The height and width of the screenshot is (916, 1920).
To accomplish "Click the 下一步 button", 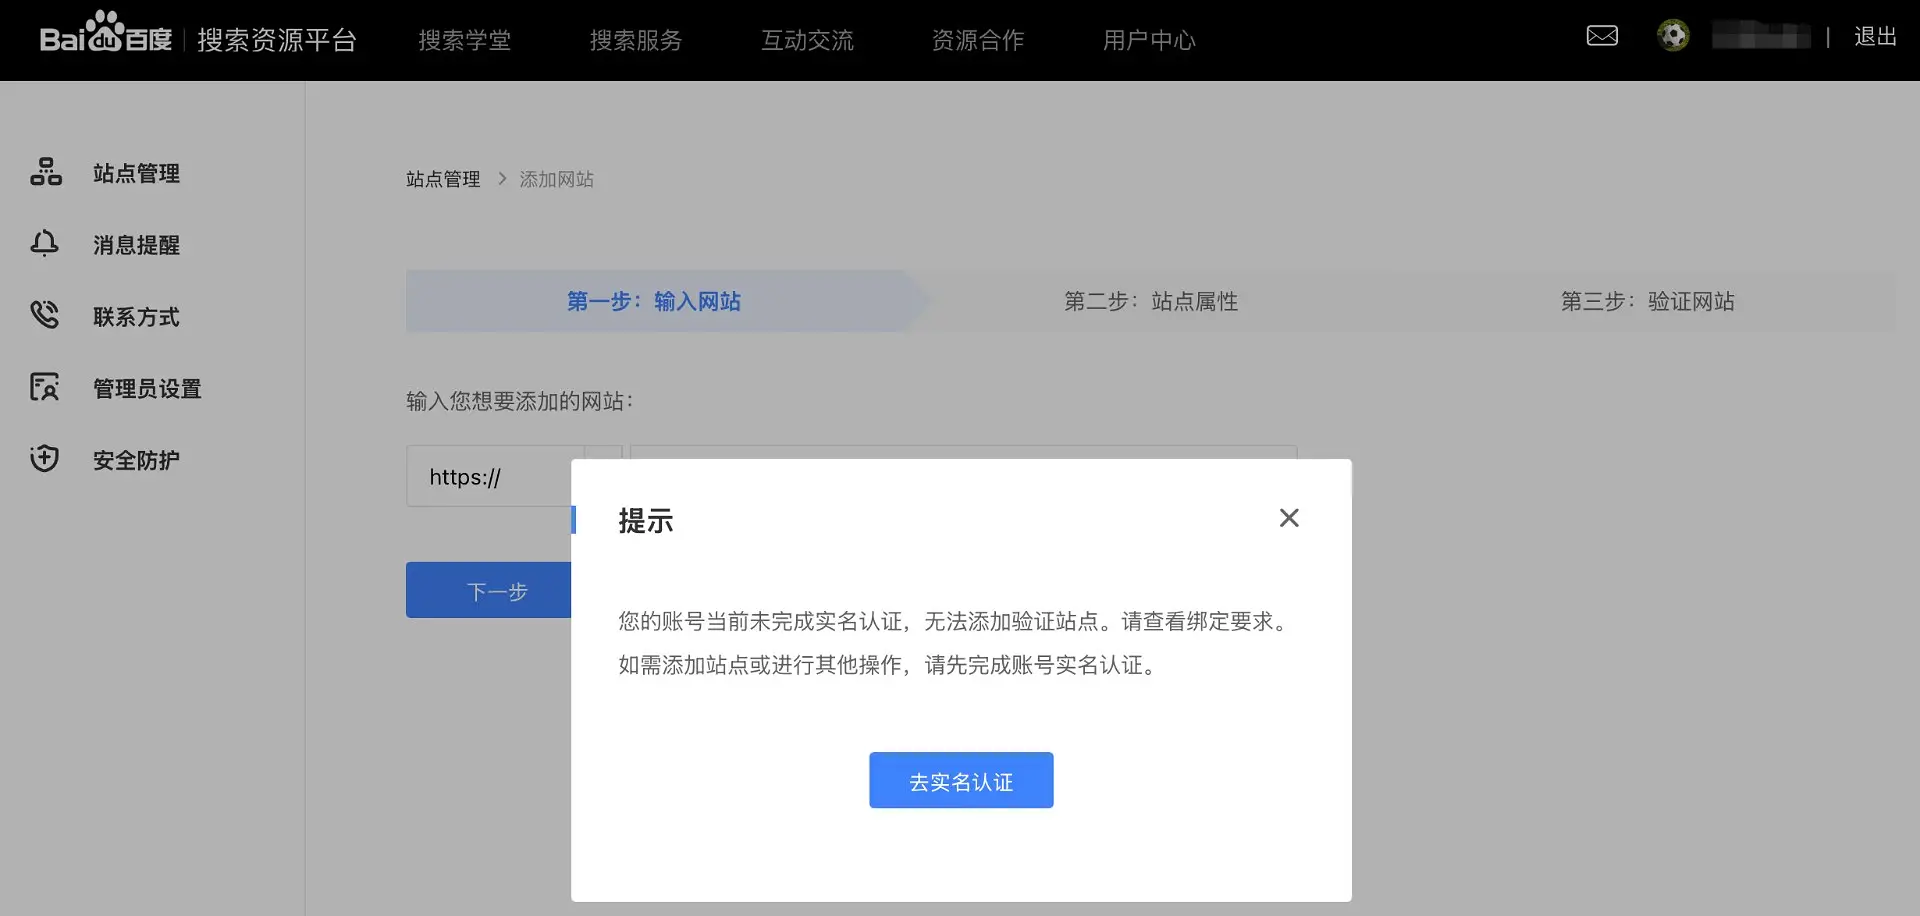I will (x=488, y=591).
